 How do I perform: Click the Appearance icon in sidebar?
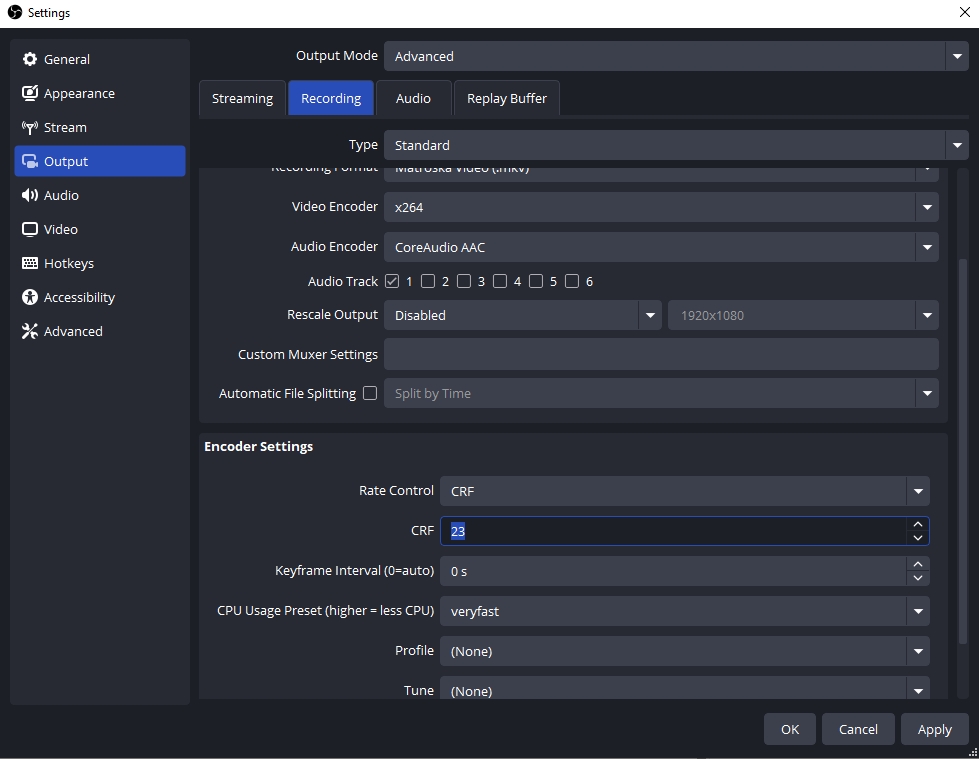29,93
